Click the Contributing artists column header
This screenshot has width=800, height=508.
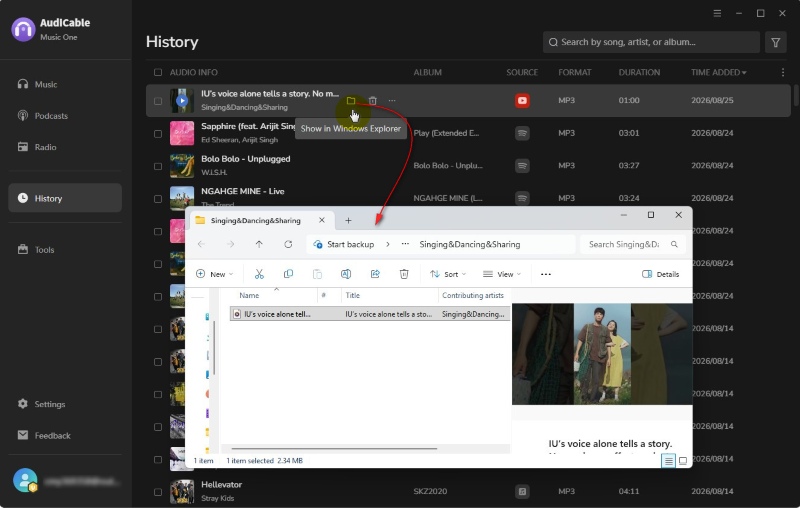click(x=474, y=295)
